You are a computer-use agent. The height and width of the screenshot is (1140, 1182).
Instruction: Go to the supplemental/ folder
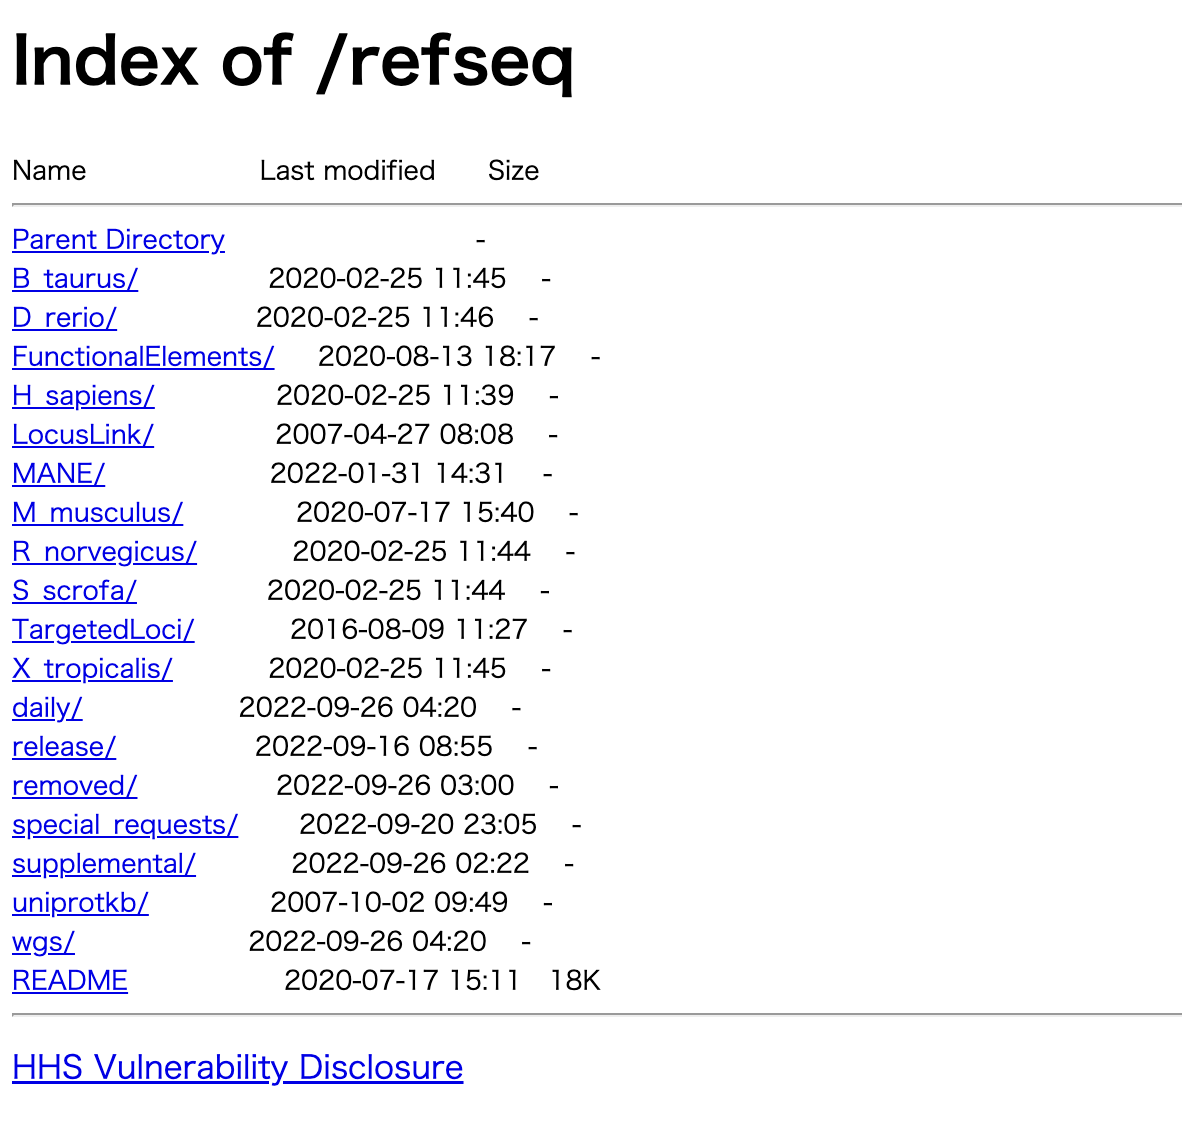[x=104, y=864]
